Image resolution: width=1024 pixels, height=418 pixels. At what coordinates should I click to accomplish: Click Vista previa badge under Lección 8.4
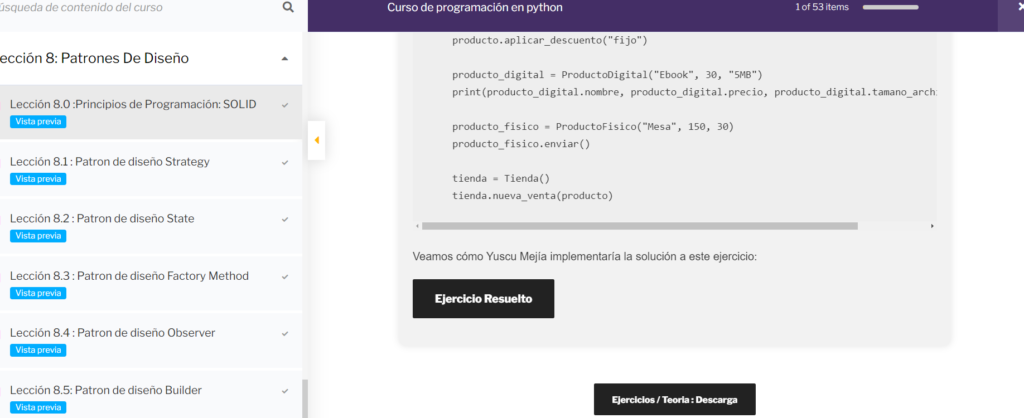[38, 350]
